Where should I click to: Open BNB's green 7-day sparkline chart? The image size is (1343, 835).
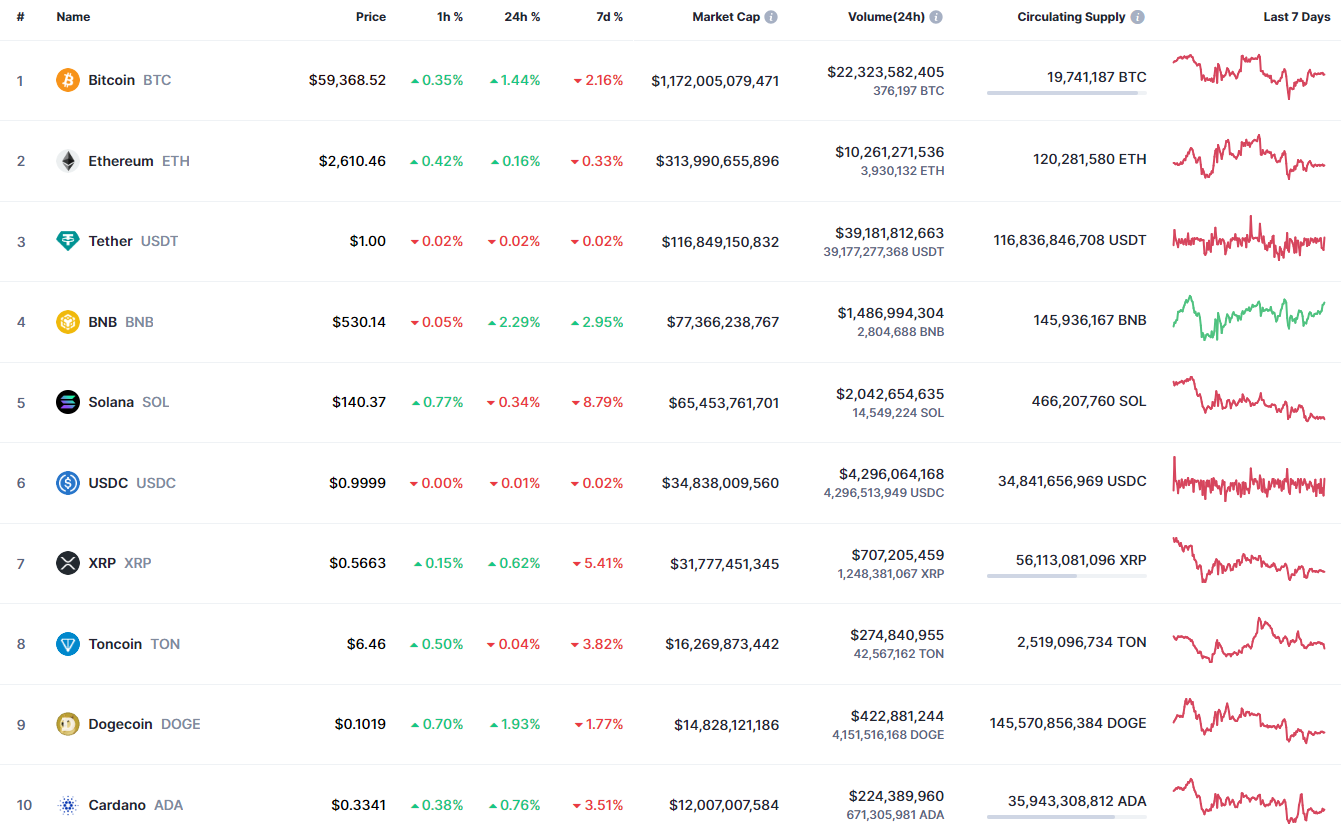[x=1248, y=318]
